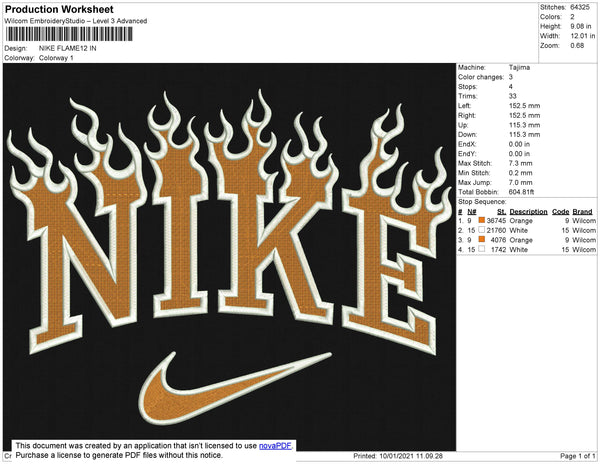Click the orange swoosh logo in the design
600x464 pixels.
(235, 388)
